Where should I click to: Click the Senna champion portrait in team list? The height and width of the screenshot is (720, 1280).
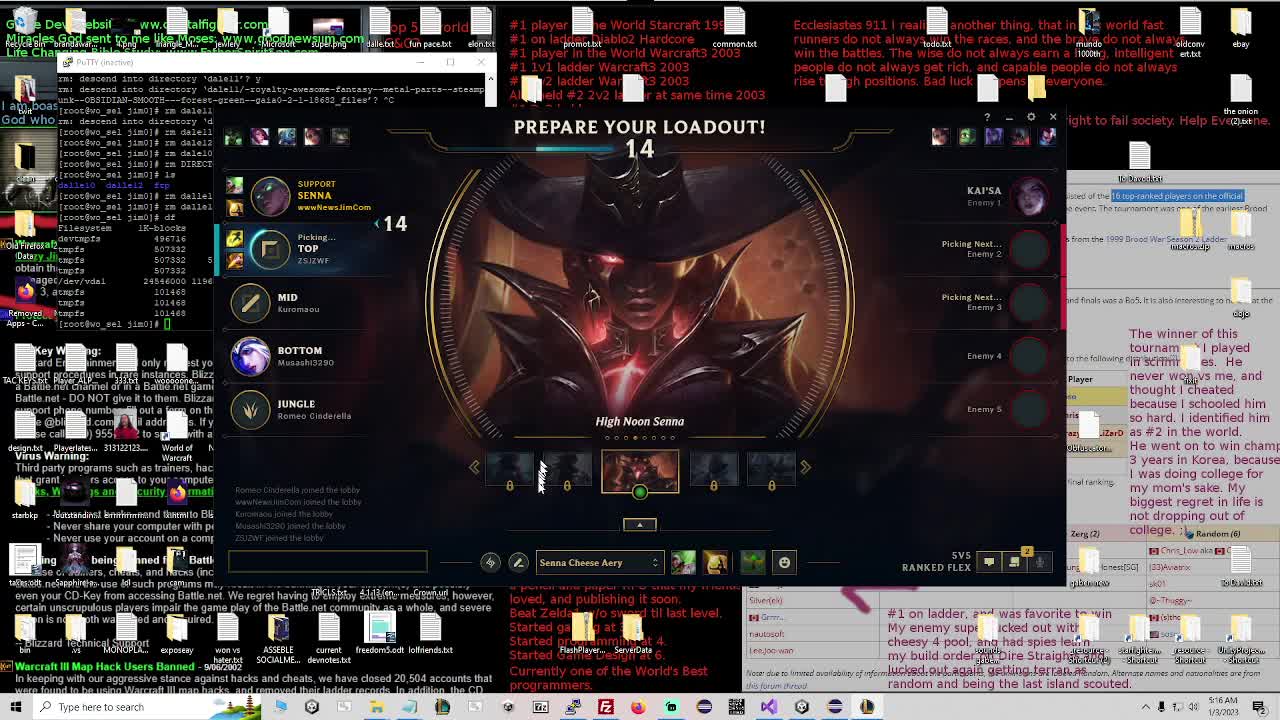pos(270,197)
